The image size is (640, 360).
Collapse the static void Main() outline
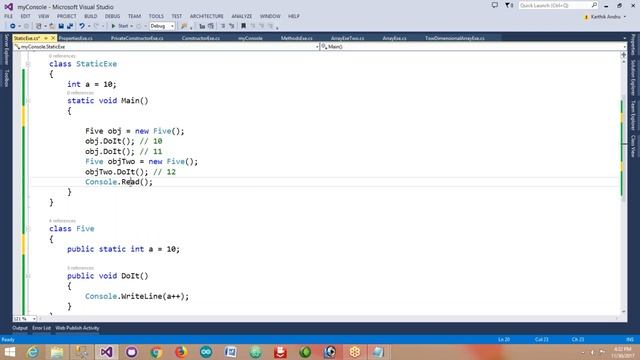point(28,101)
